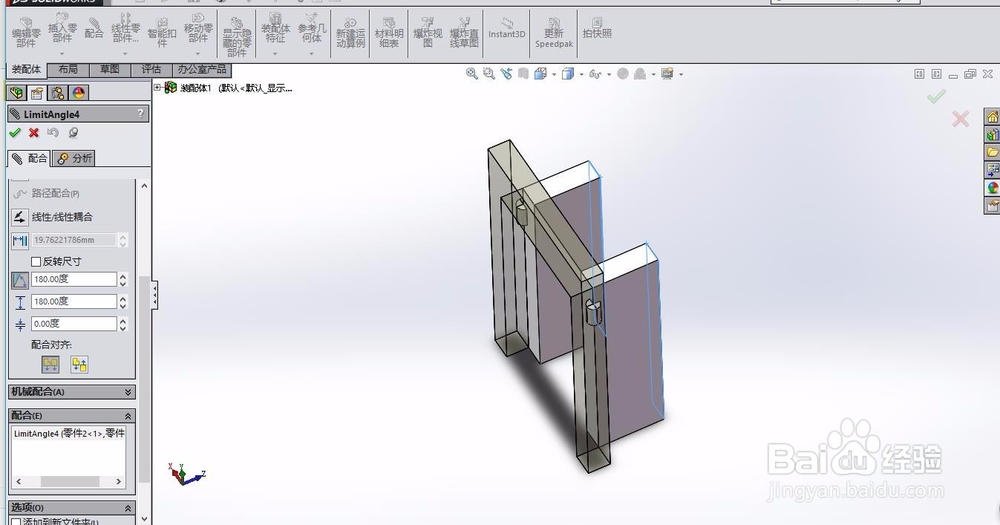This screenshot has width=1000, height=525.
Task: Toggle the Section View icon
Action: coord(523,74)
